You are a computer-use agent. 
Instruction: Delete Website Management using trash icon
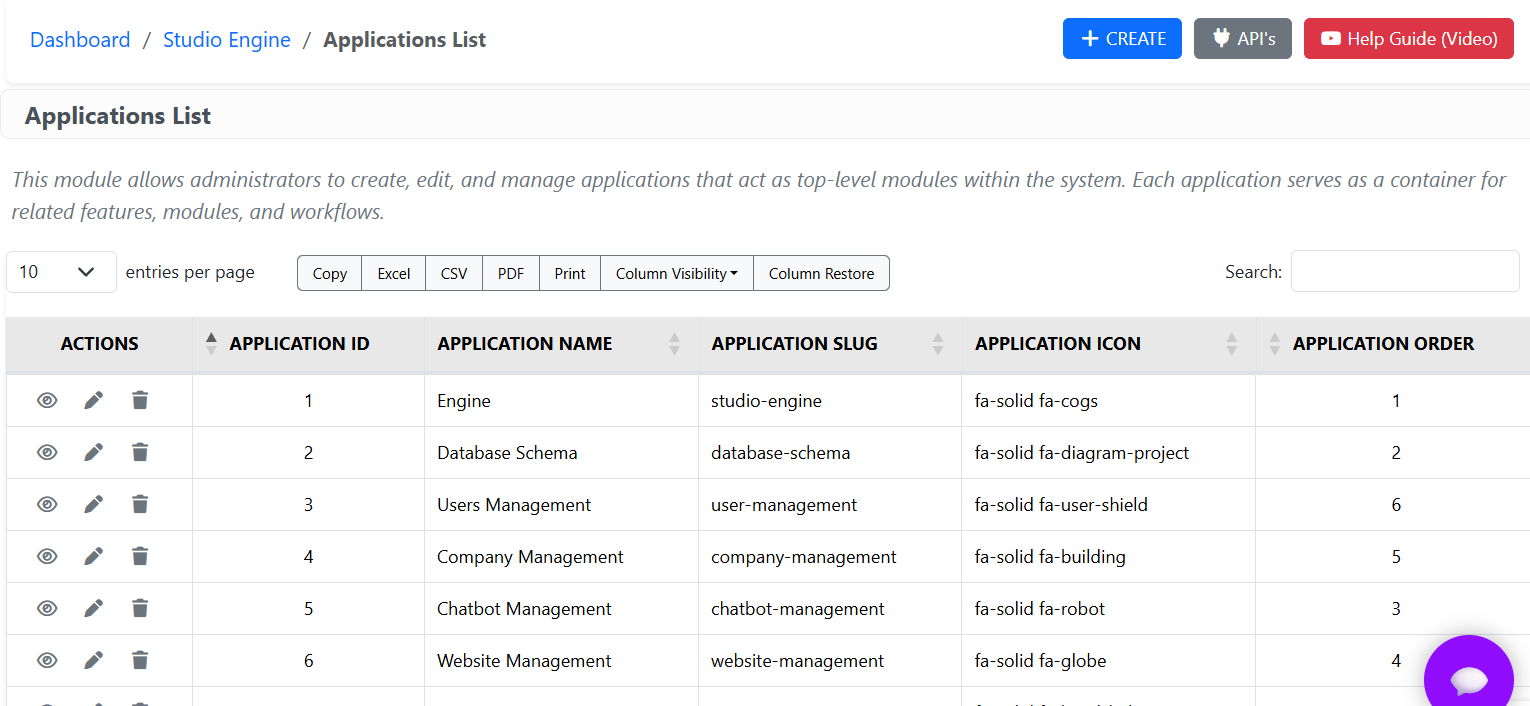(140, 660)
